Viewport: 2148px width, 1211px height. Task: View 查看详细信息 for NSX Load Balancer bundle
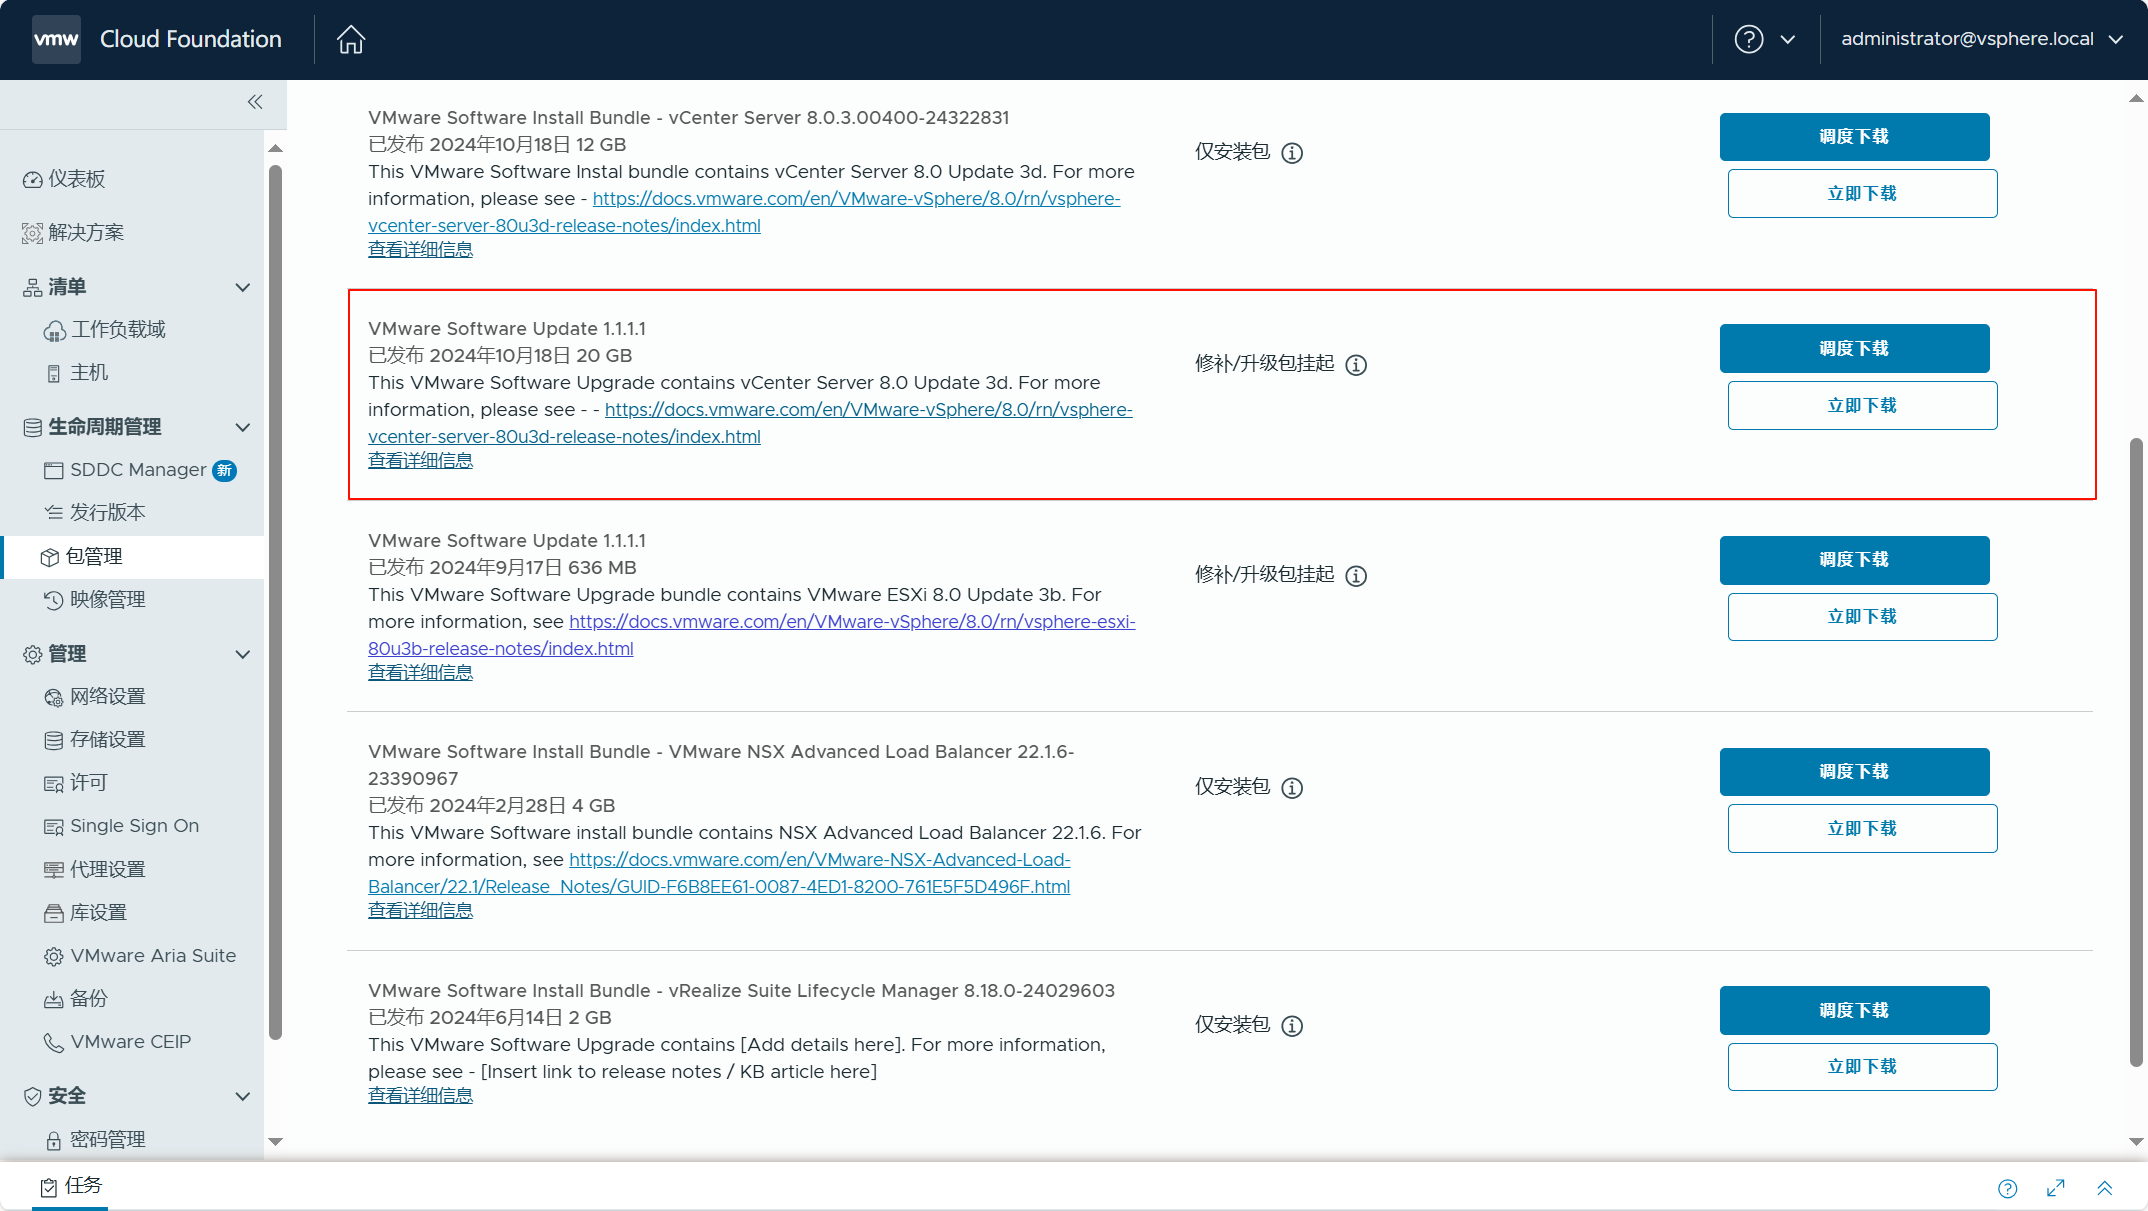[420, 911]
